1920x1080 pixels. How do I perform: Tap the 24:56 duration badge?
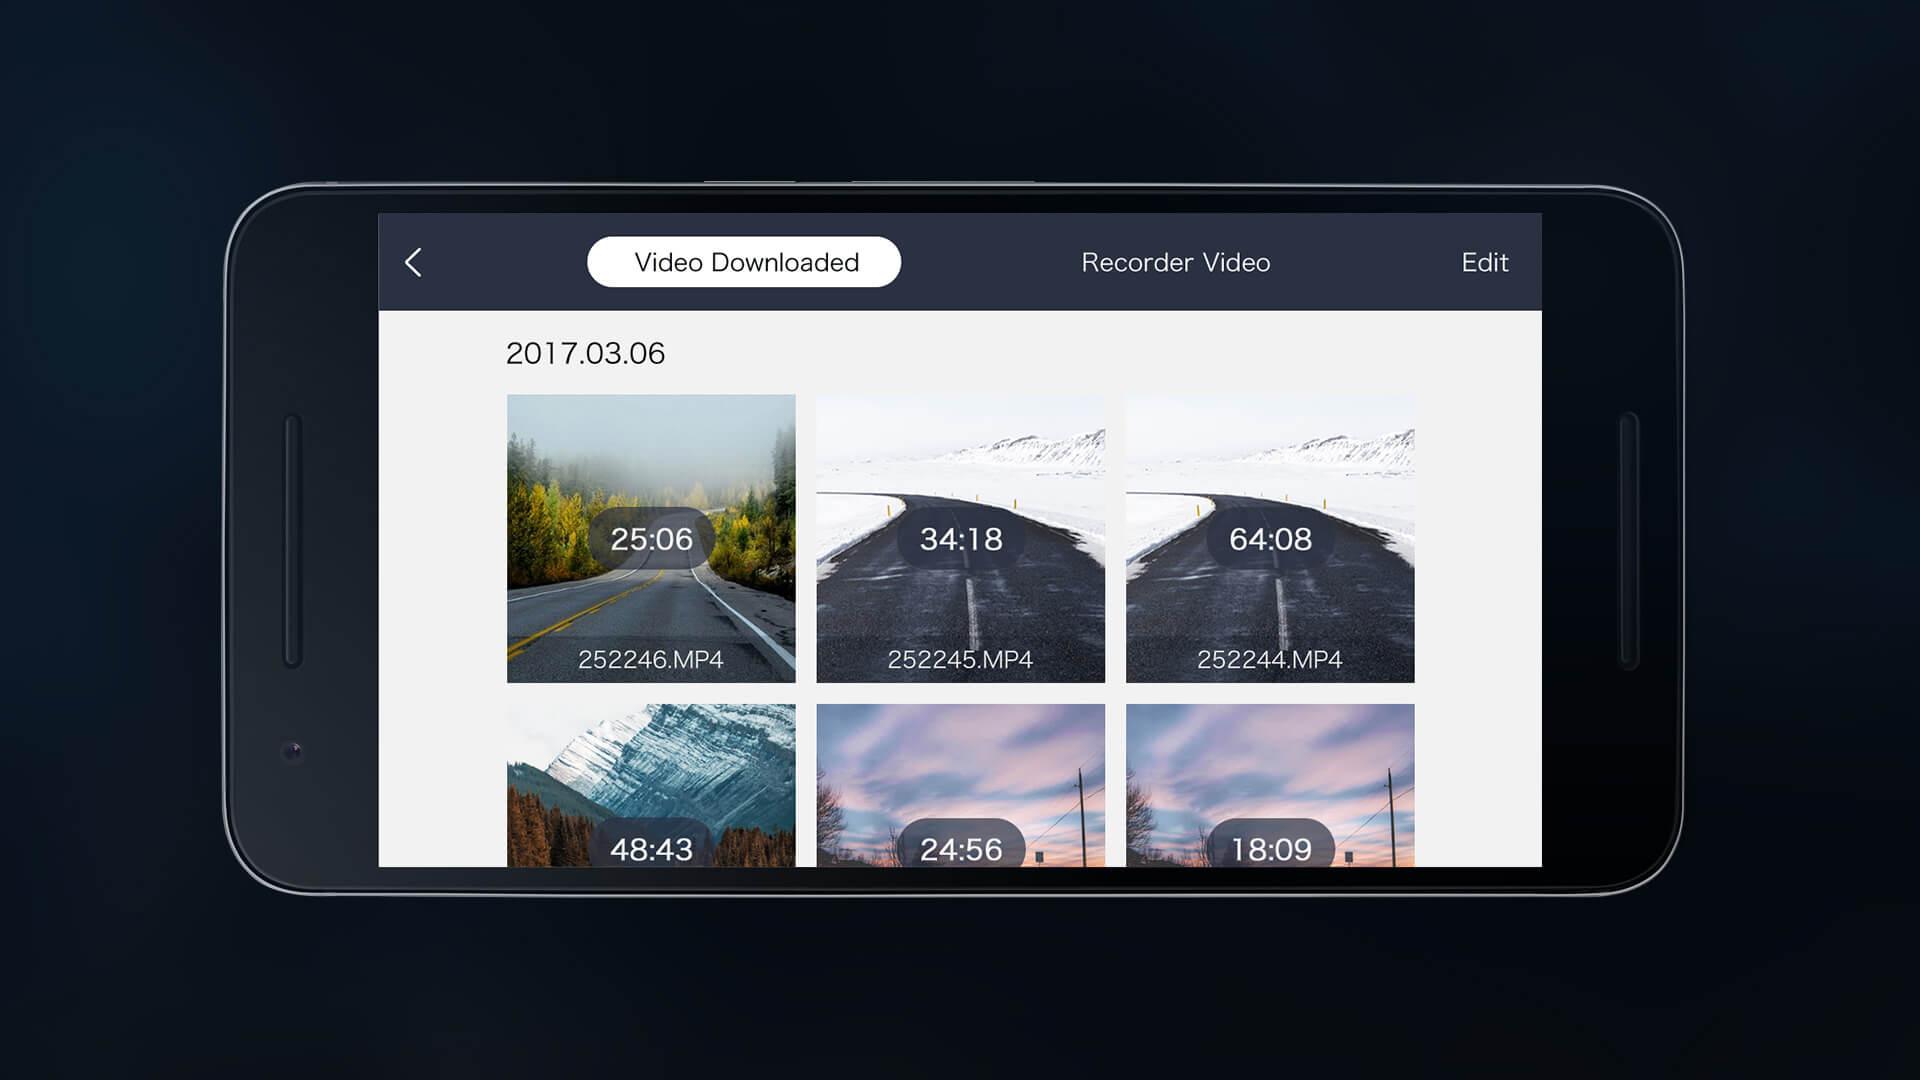click(960, 848)
